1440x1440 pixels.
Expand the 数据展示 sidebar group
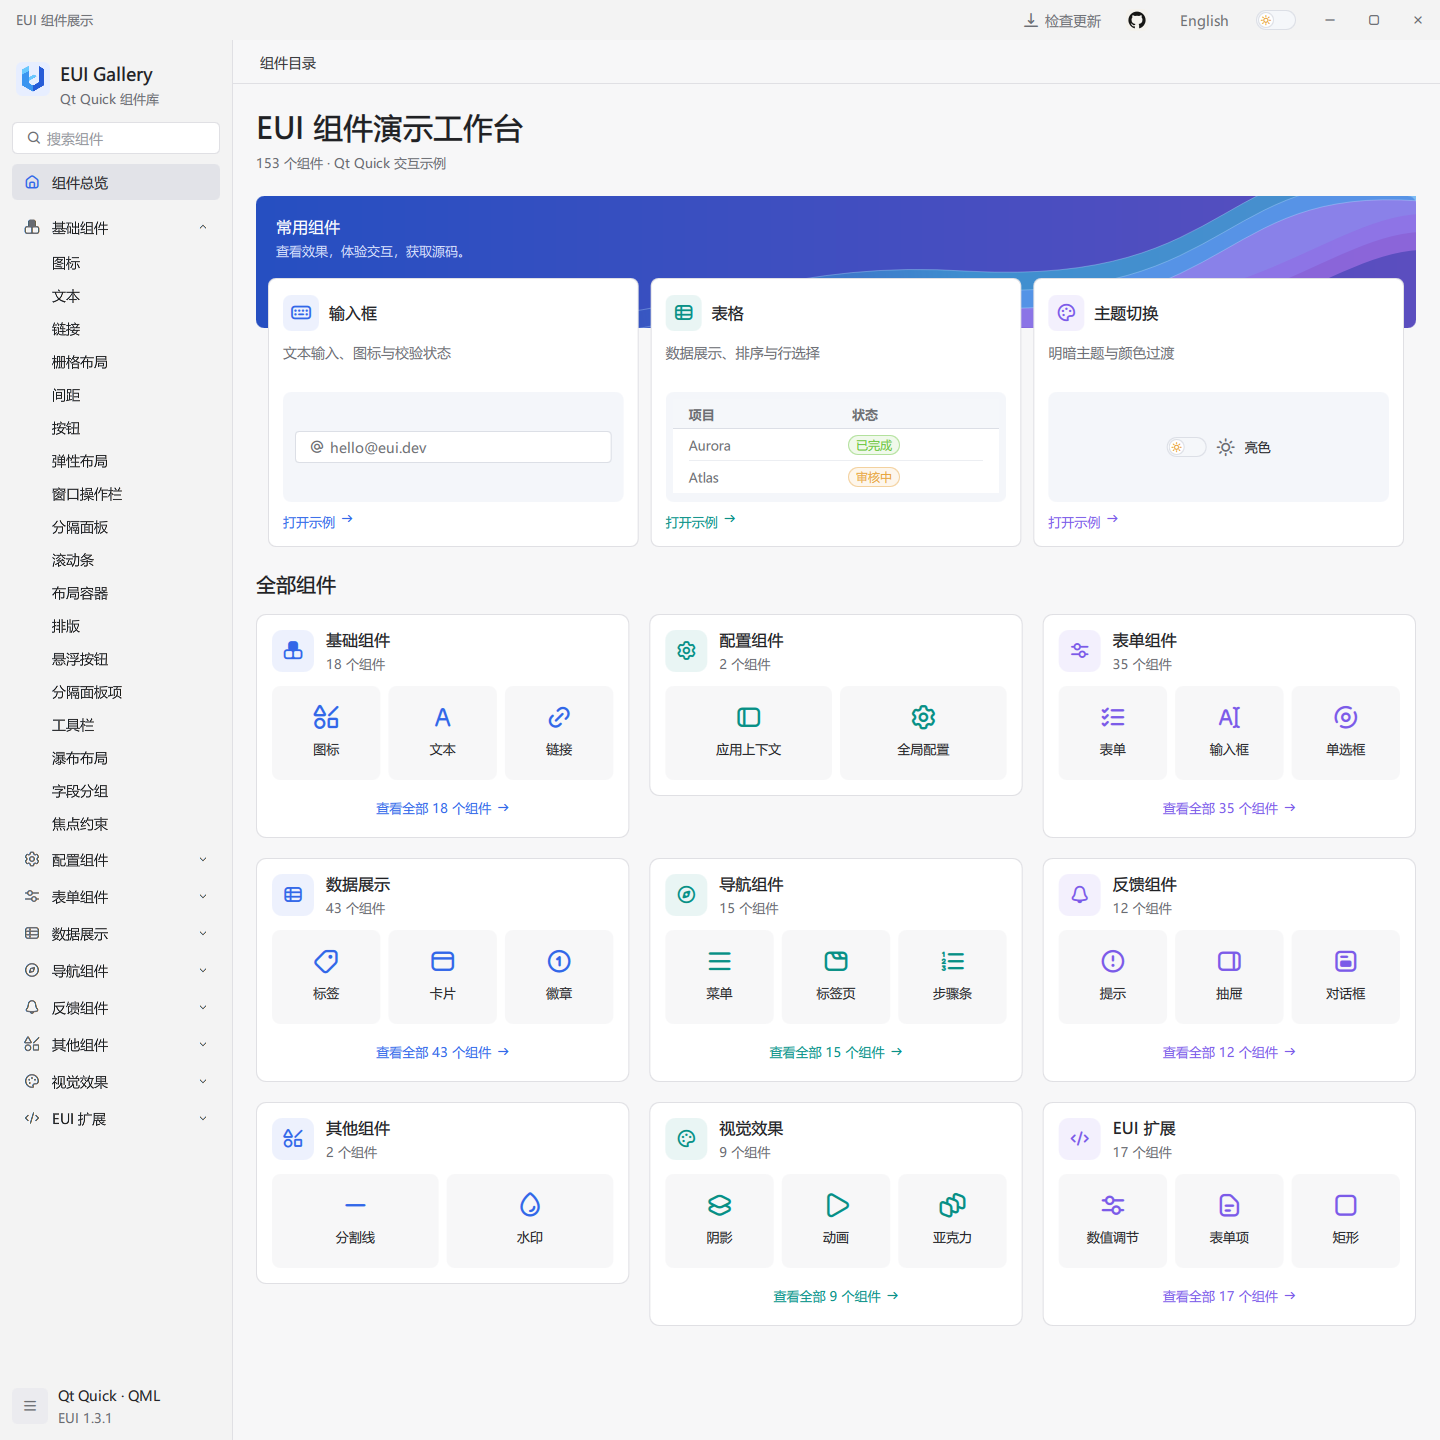[x=116, y=934]
